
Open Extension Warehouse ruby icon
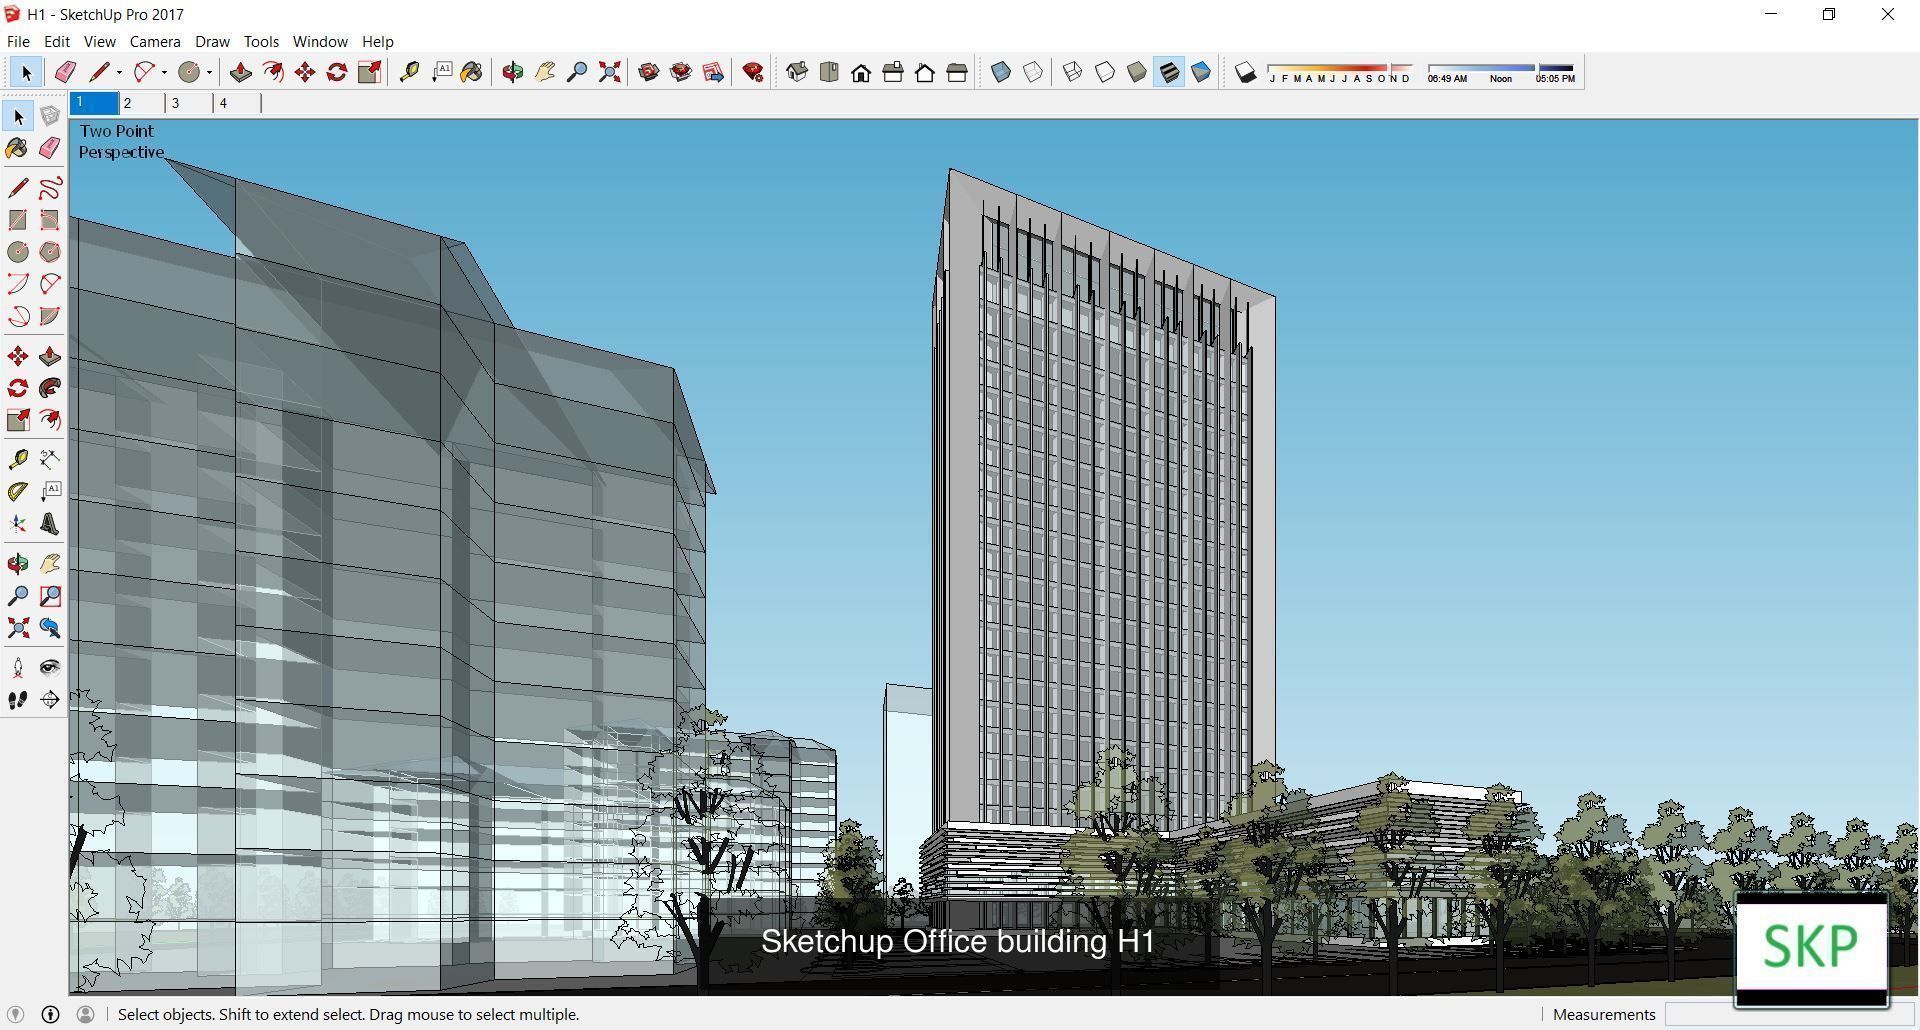point(753,72)
